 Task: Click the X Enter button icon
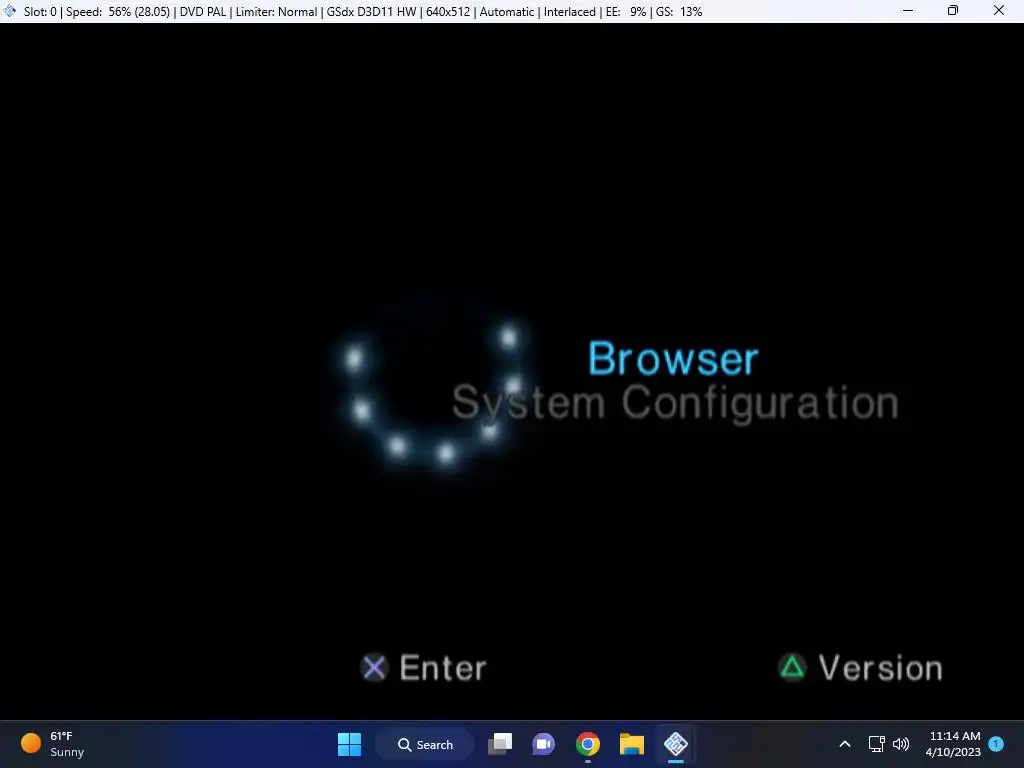[374, 667]
